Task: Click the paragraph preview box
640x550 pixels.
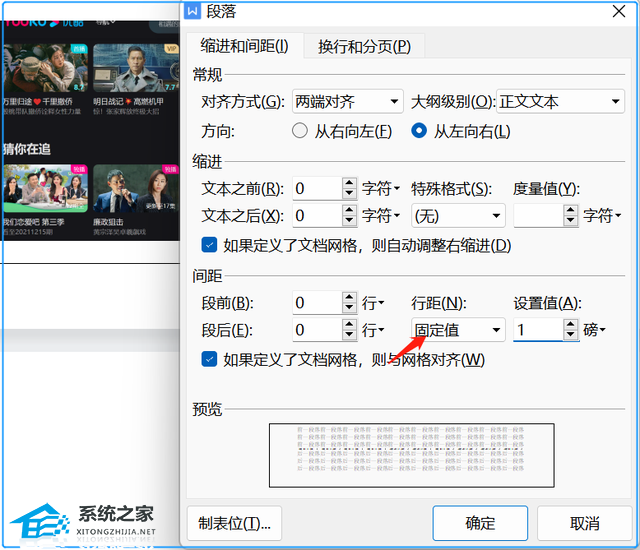Action: point(411,455)
